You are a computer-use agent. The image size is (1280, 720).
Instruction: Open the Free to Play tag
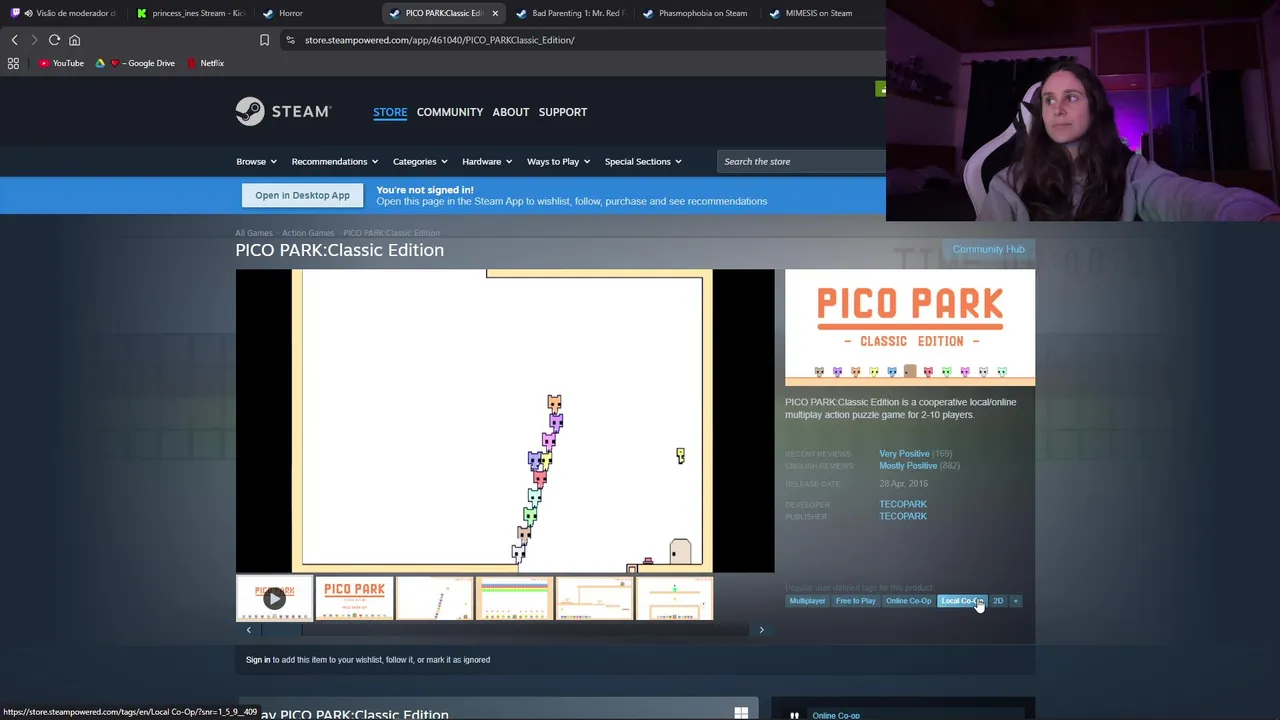[855, 601]
